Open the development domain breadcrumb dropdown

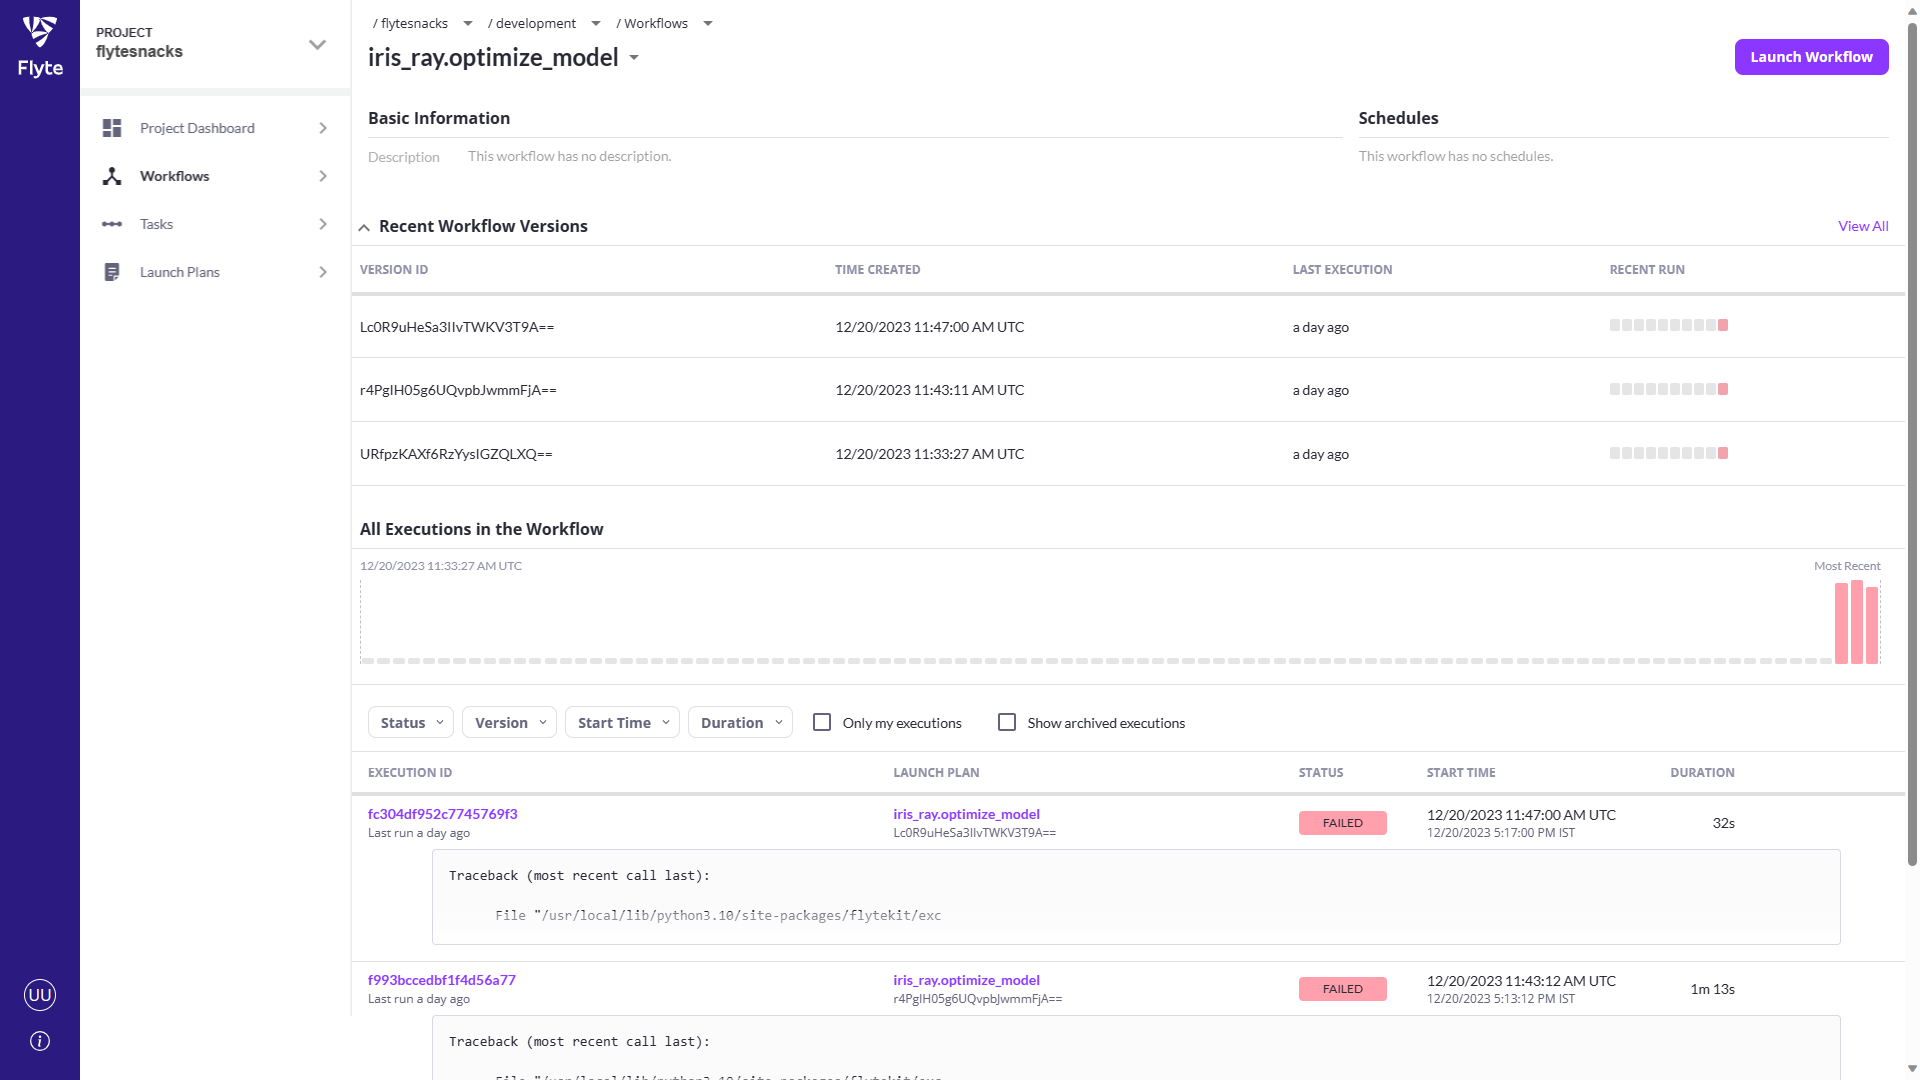click(596, 23)
